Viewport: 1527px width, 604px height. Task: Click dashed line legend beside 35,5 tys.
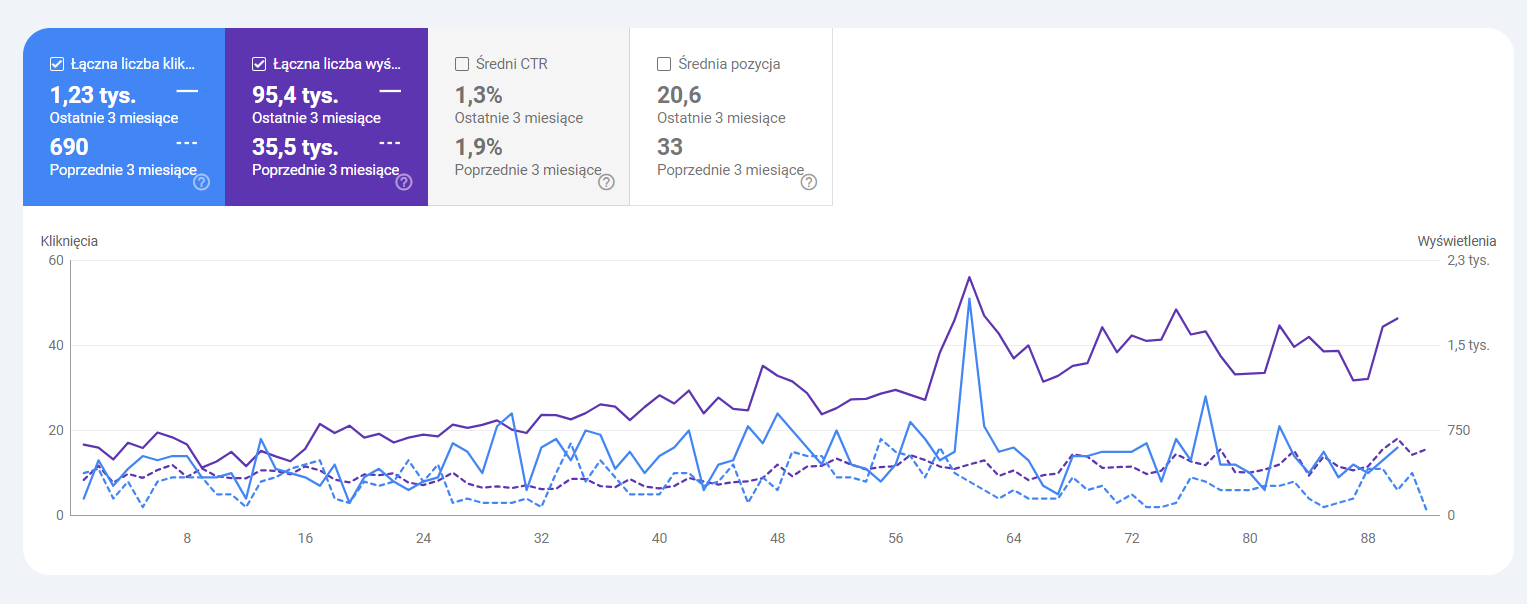390,142
